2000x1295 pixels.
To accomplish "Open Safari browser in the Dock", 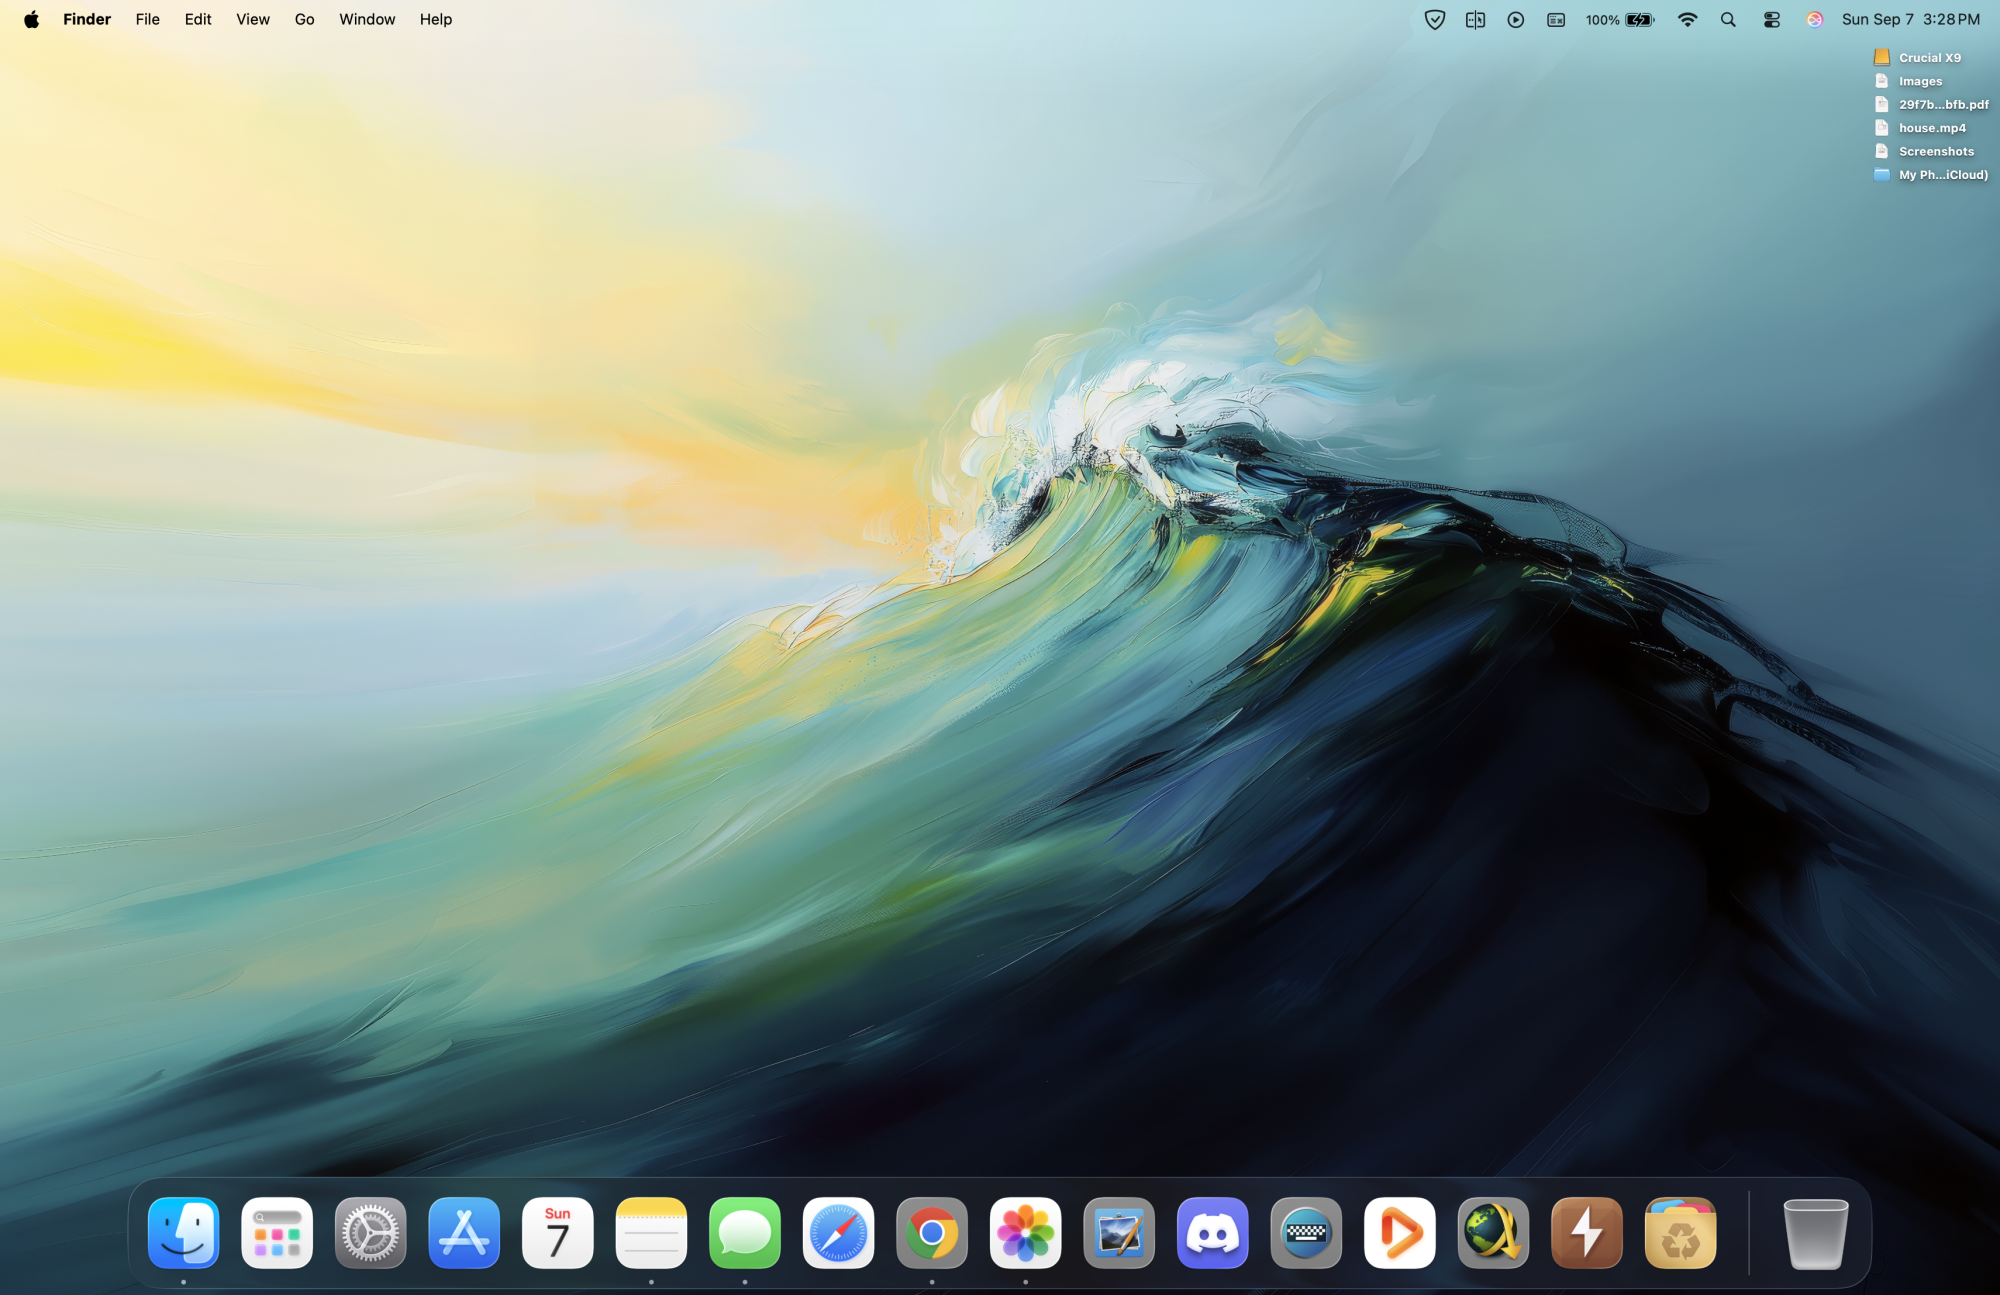I will pos(838,1232).
